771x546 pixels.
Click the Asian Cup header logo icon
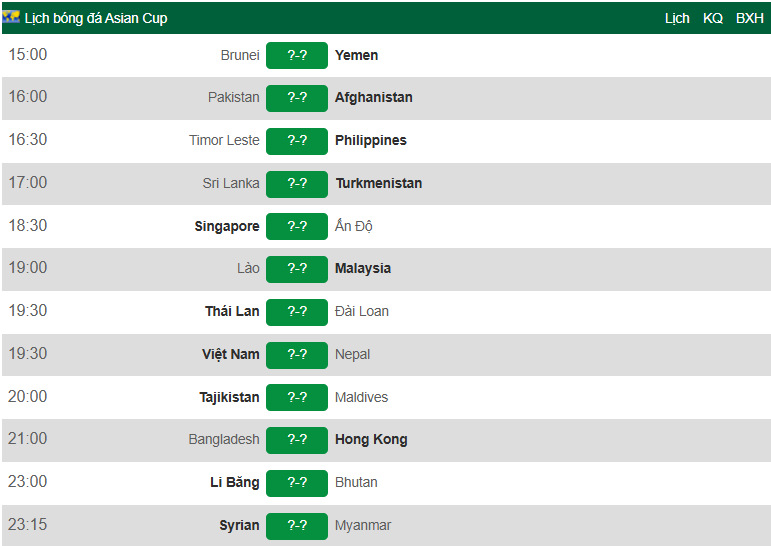click(x=11, y=17)
